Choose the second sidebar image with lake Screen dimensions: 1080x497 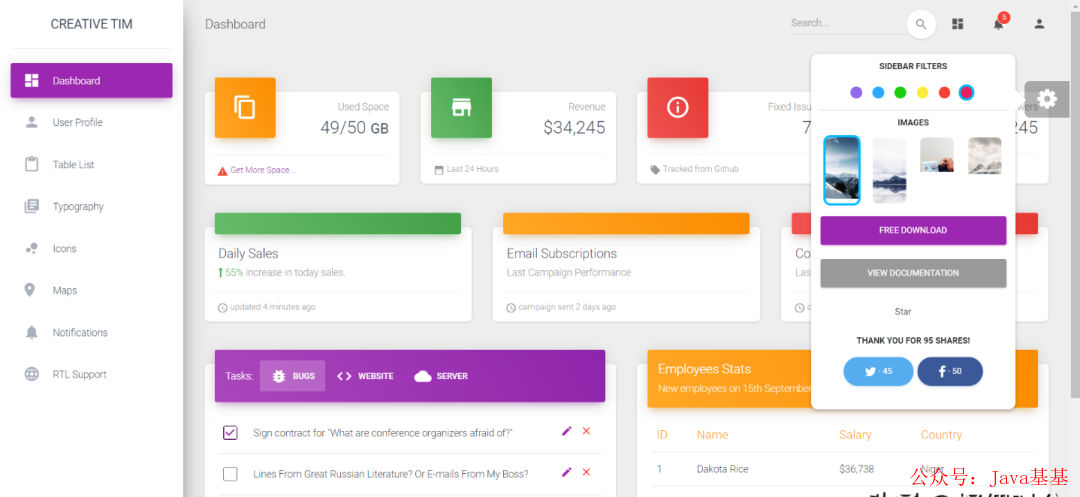[x=889, y=170]
